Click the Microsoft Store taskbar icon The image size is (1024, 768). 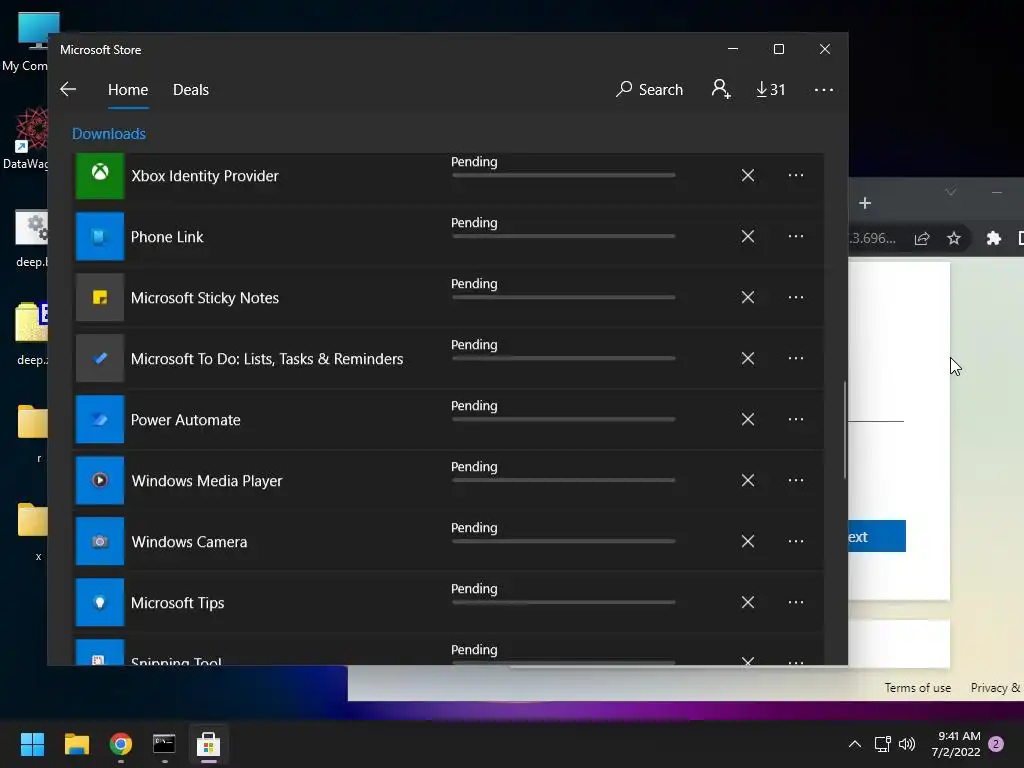click(x=208, y=744)
